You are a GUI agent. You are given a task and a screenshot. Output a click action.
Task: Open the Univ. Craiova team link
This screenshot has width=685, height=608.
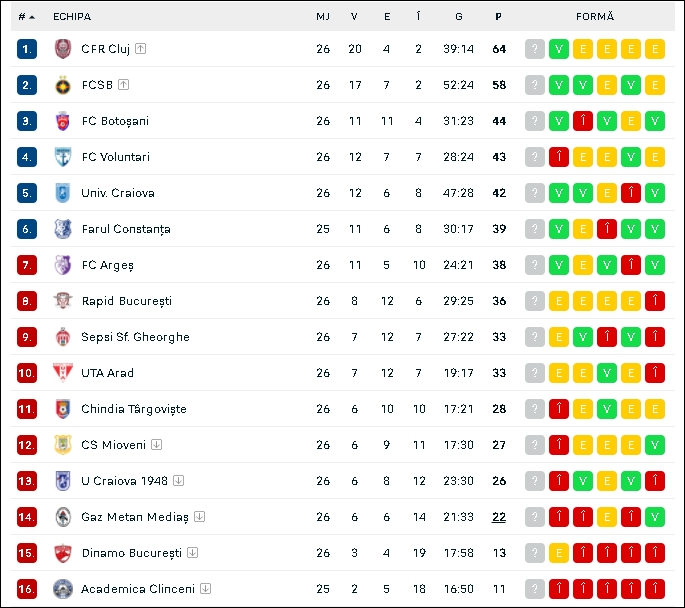coord(118,193)
